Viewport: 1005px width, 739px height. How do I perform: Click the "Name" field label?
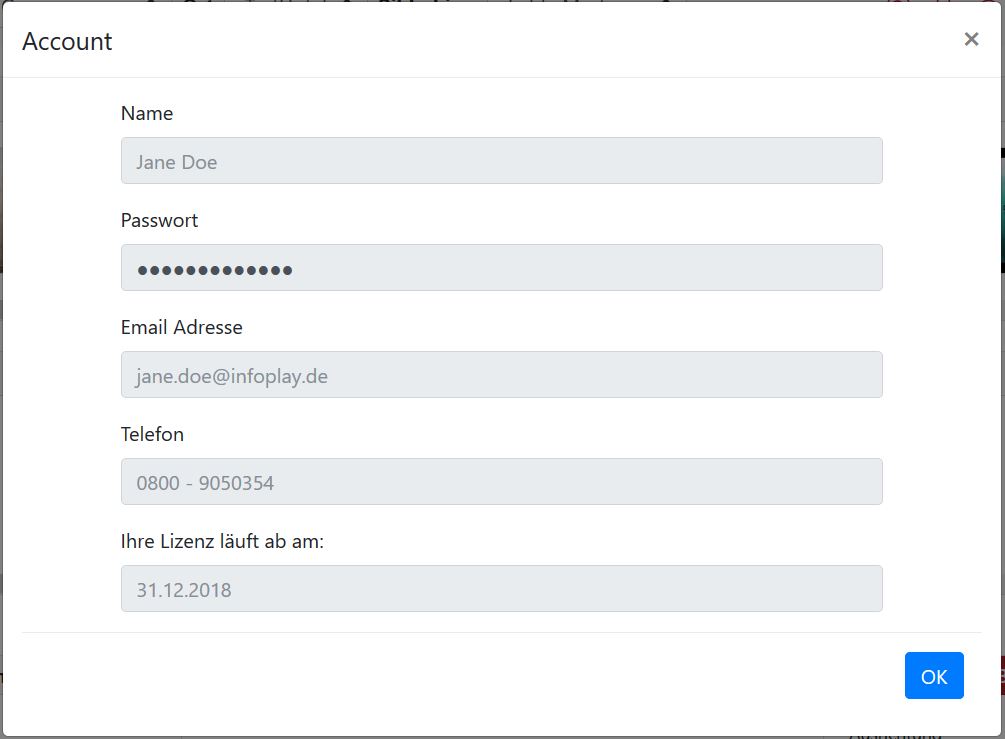pyautogui.click(x=147, y=114)
